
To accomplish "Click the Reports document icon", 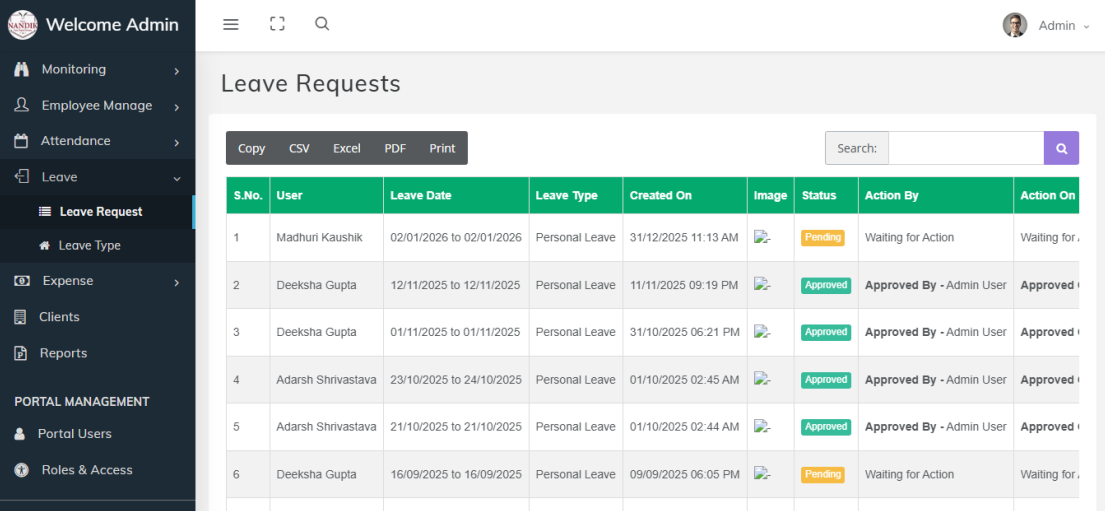I will point(21,353).
